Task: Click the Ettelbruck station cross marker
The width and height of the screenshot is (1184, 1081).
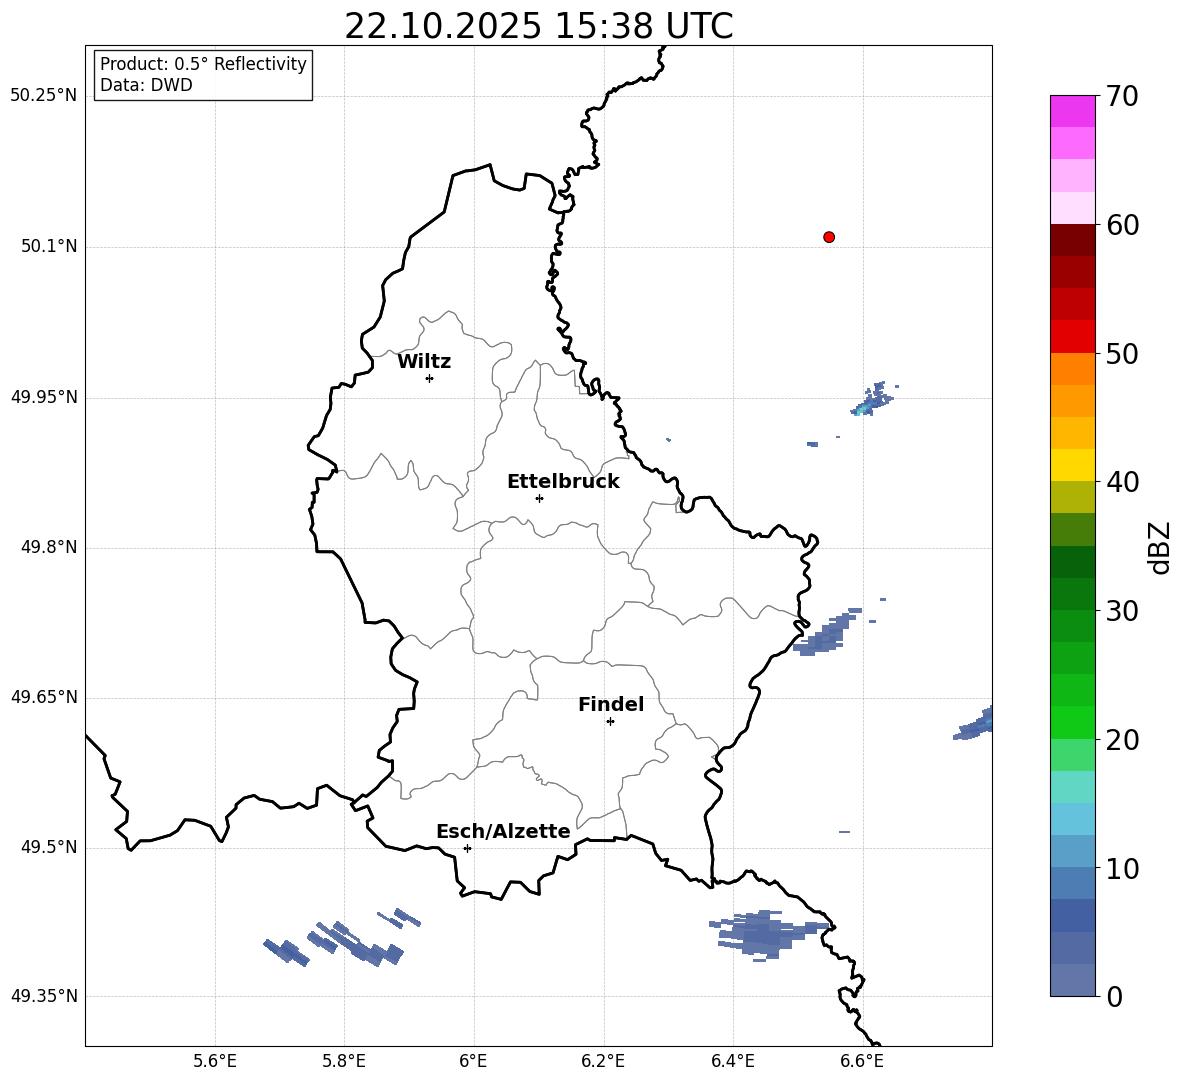Action: click(x=539, y=498)
